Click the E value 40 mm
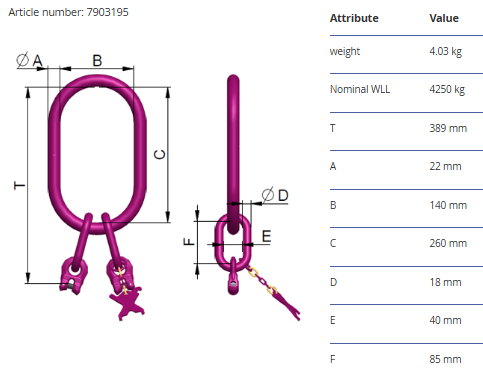The image size is (483, 372). click(445, 320)
